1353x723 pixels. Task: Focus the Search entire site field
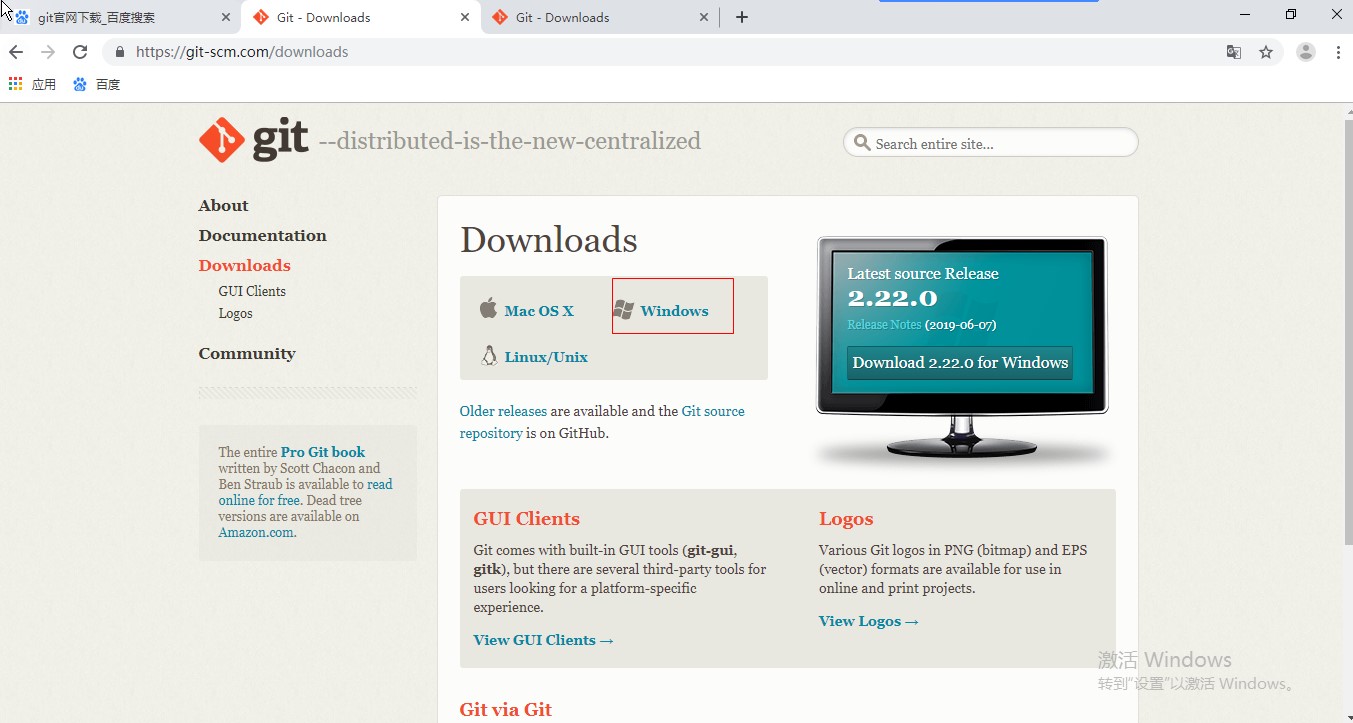[x=991, y=143]
